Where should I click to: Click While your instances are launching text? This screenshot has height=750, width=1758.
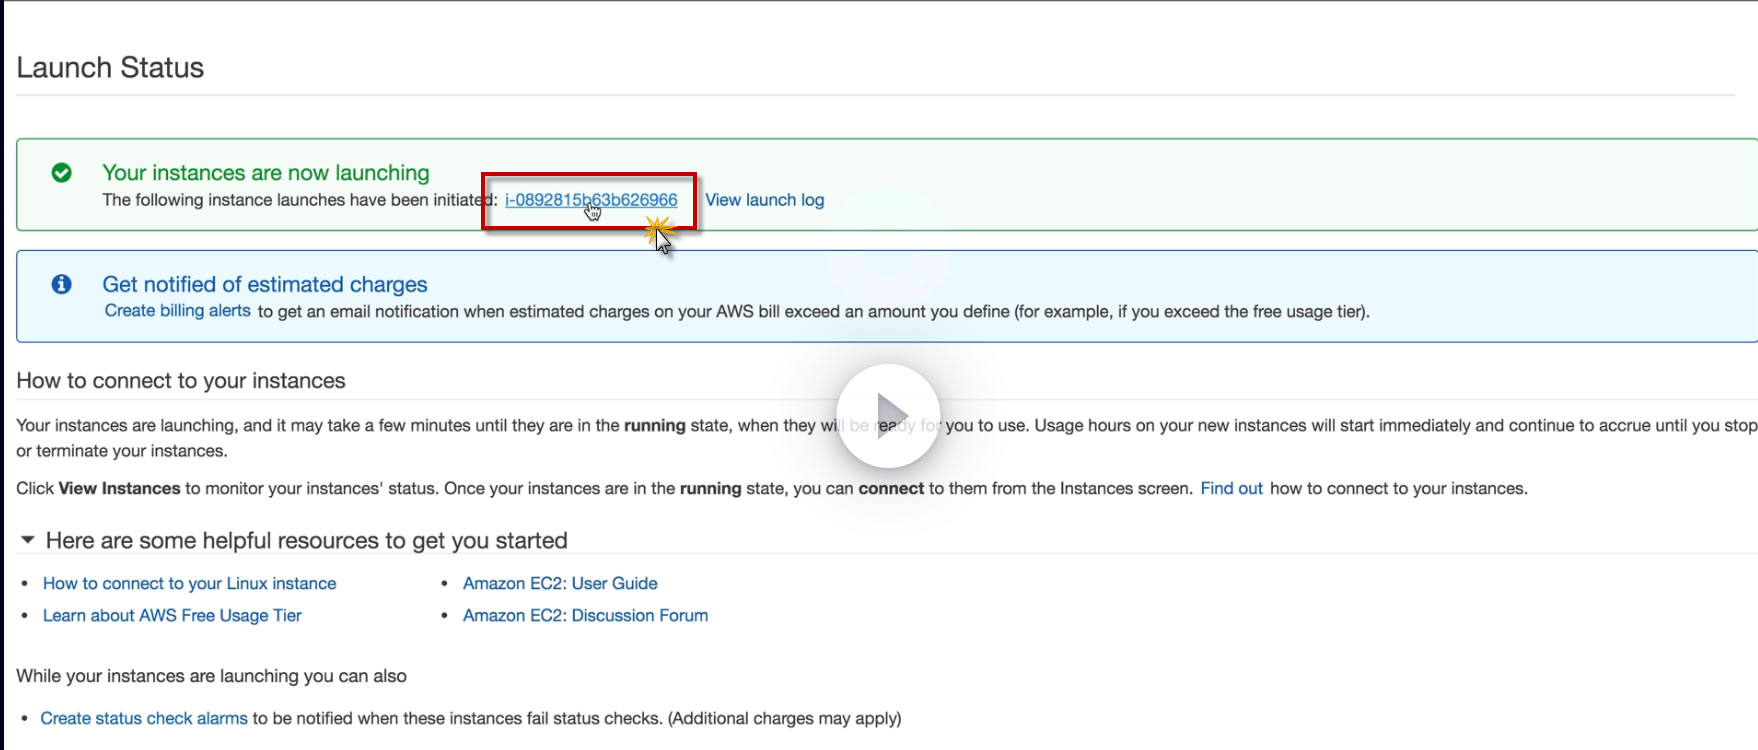tap(211, 676)
